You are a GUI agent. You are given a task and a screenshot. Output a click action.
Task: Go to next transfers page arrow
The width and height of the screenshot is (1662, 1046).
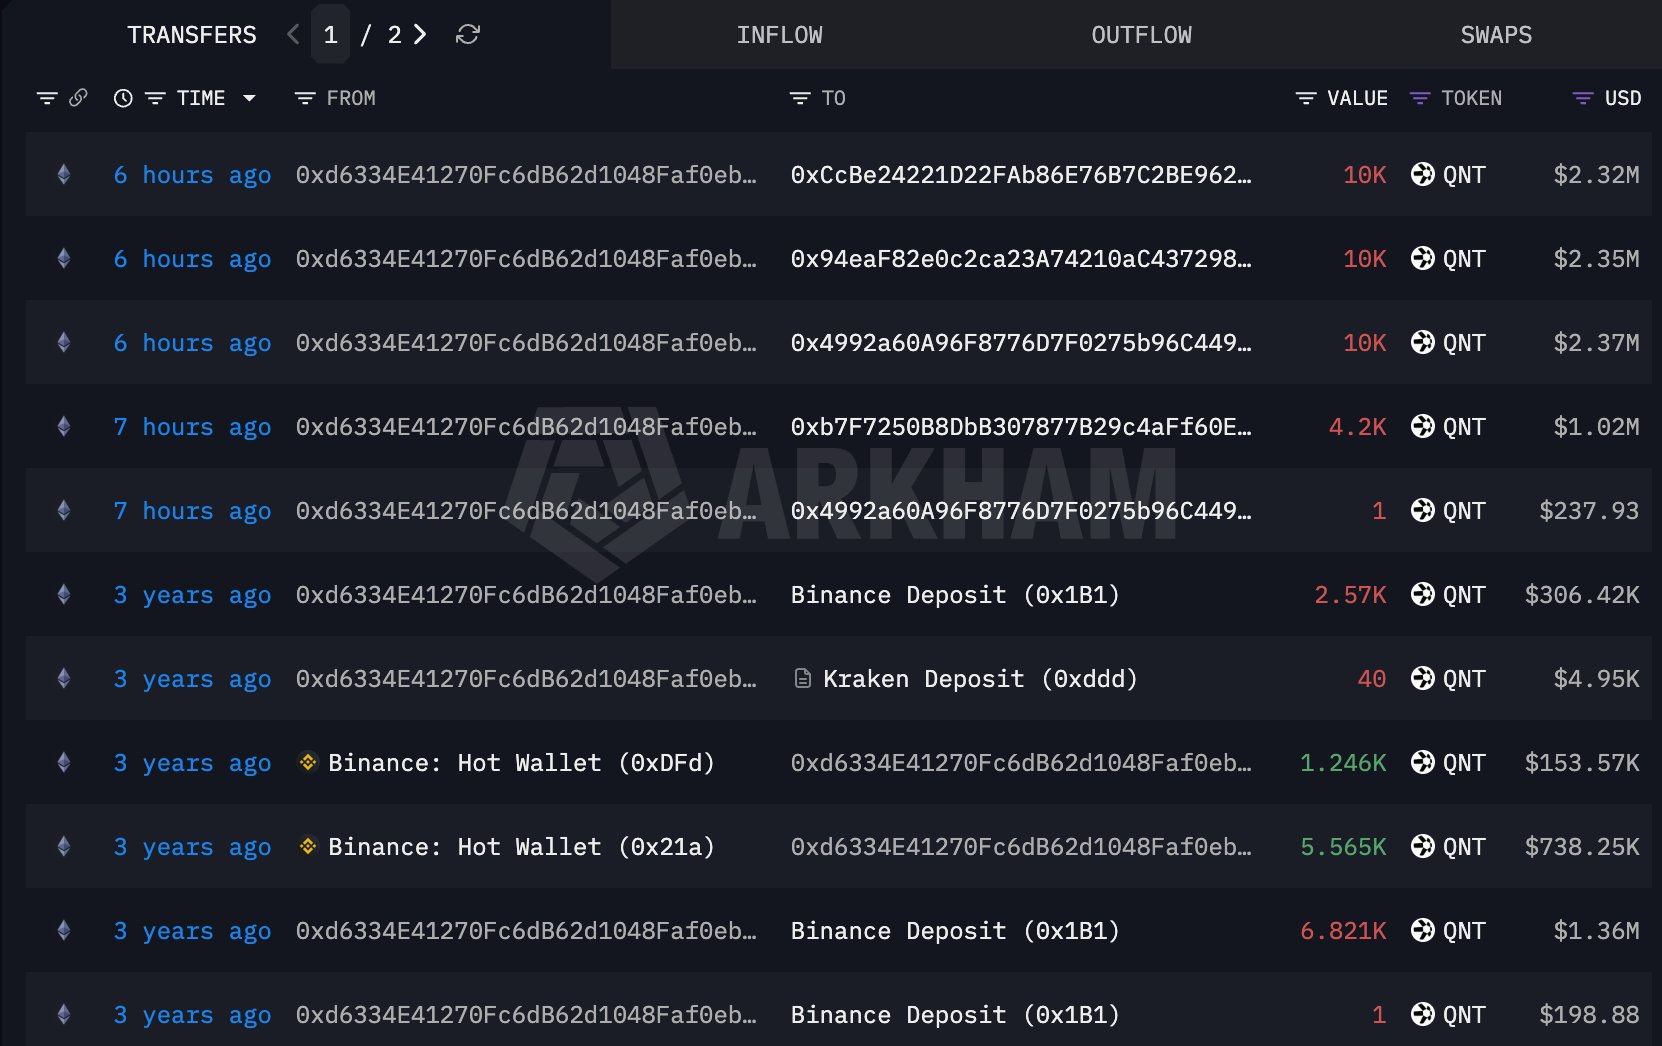420,35
